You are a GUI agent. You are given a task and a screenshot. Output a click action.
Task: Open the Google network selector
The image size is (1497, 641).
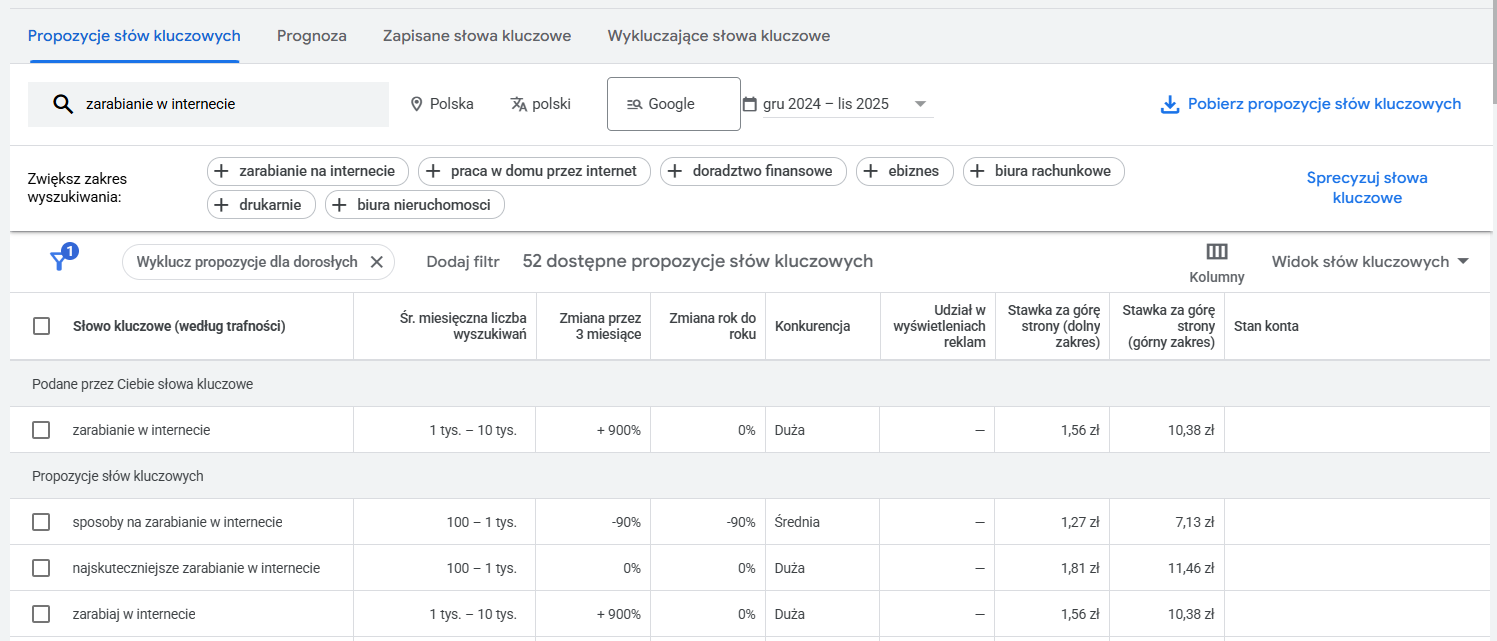pyautogui.click(x=673, y=103)
